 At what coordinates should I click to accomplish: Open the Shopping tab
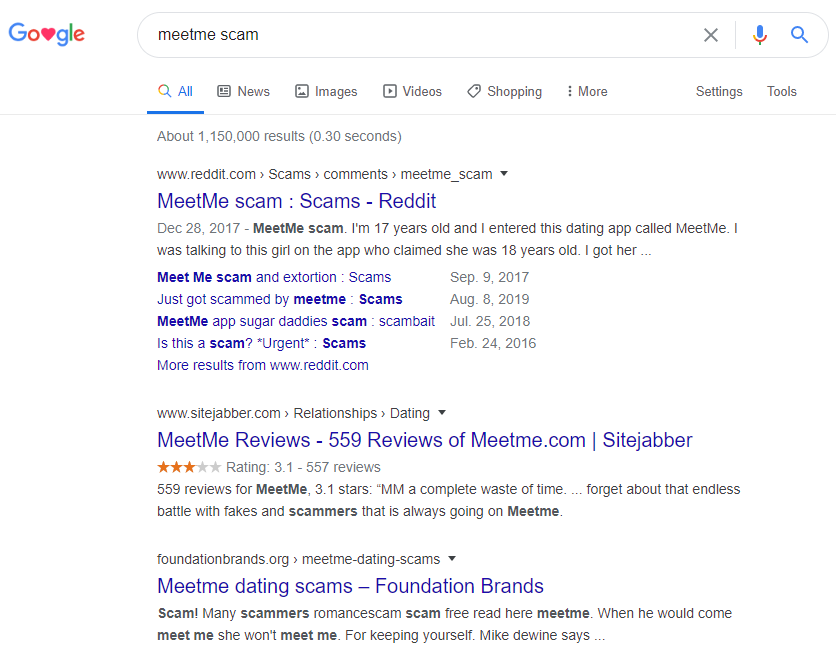tap(504, 91)
